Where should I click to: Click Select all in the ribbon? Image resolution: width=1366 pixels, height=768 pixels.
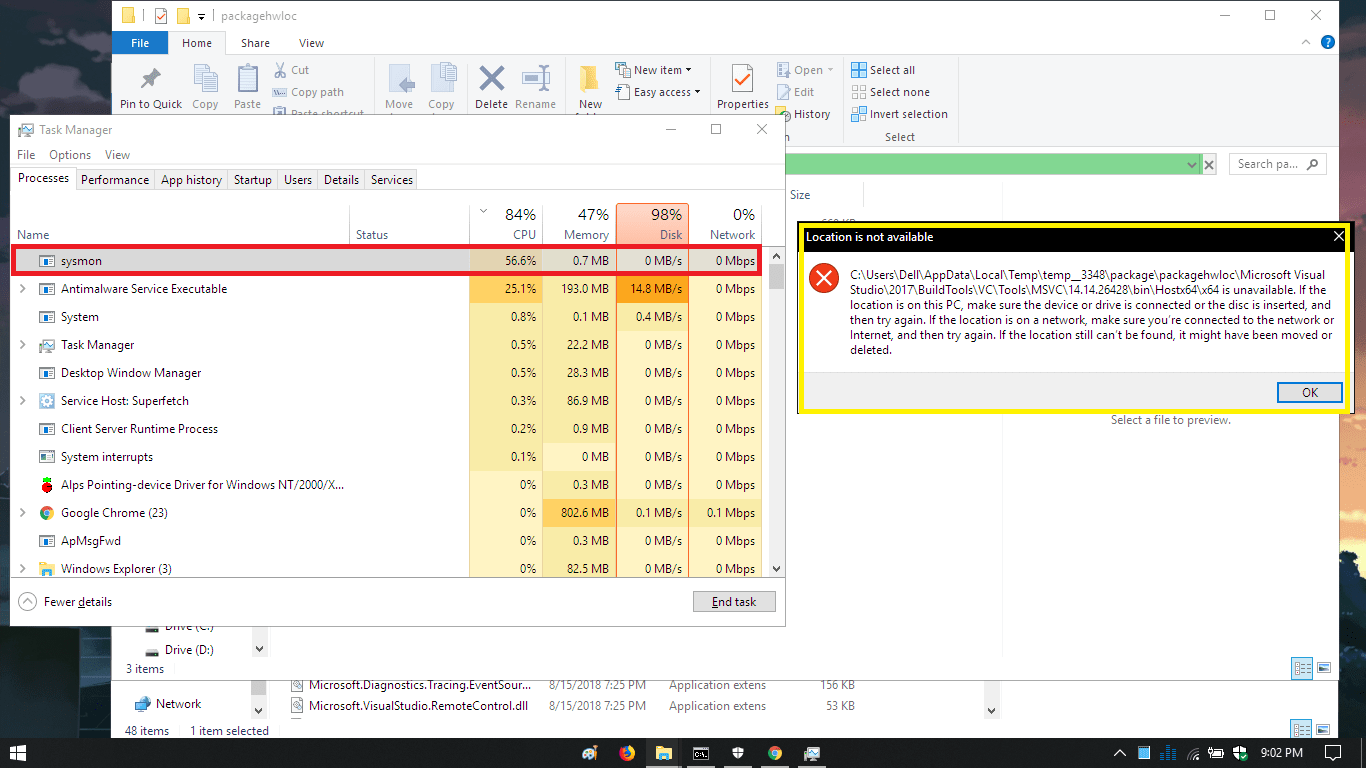point(888,69)
